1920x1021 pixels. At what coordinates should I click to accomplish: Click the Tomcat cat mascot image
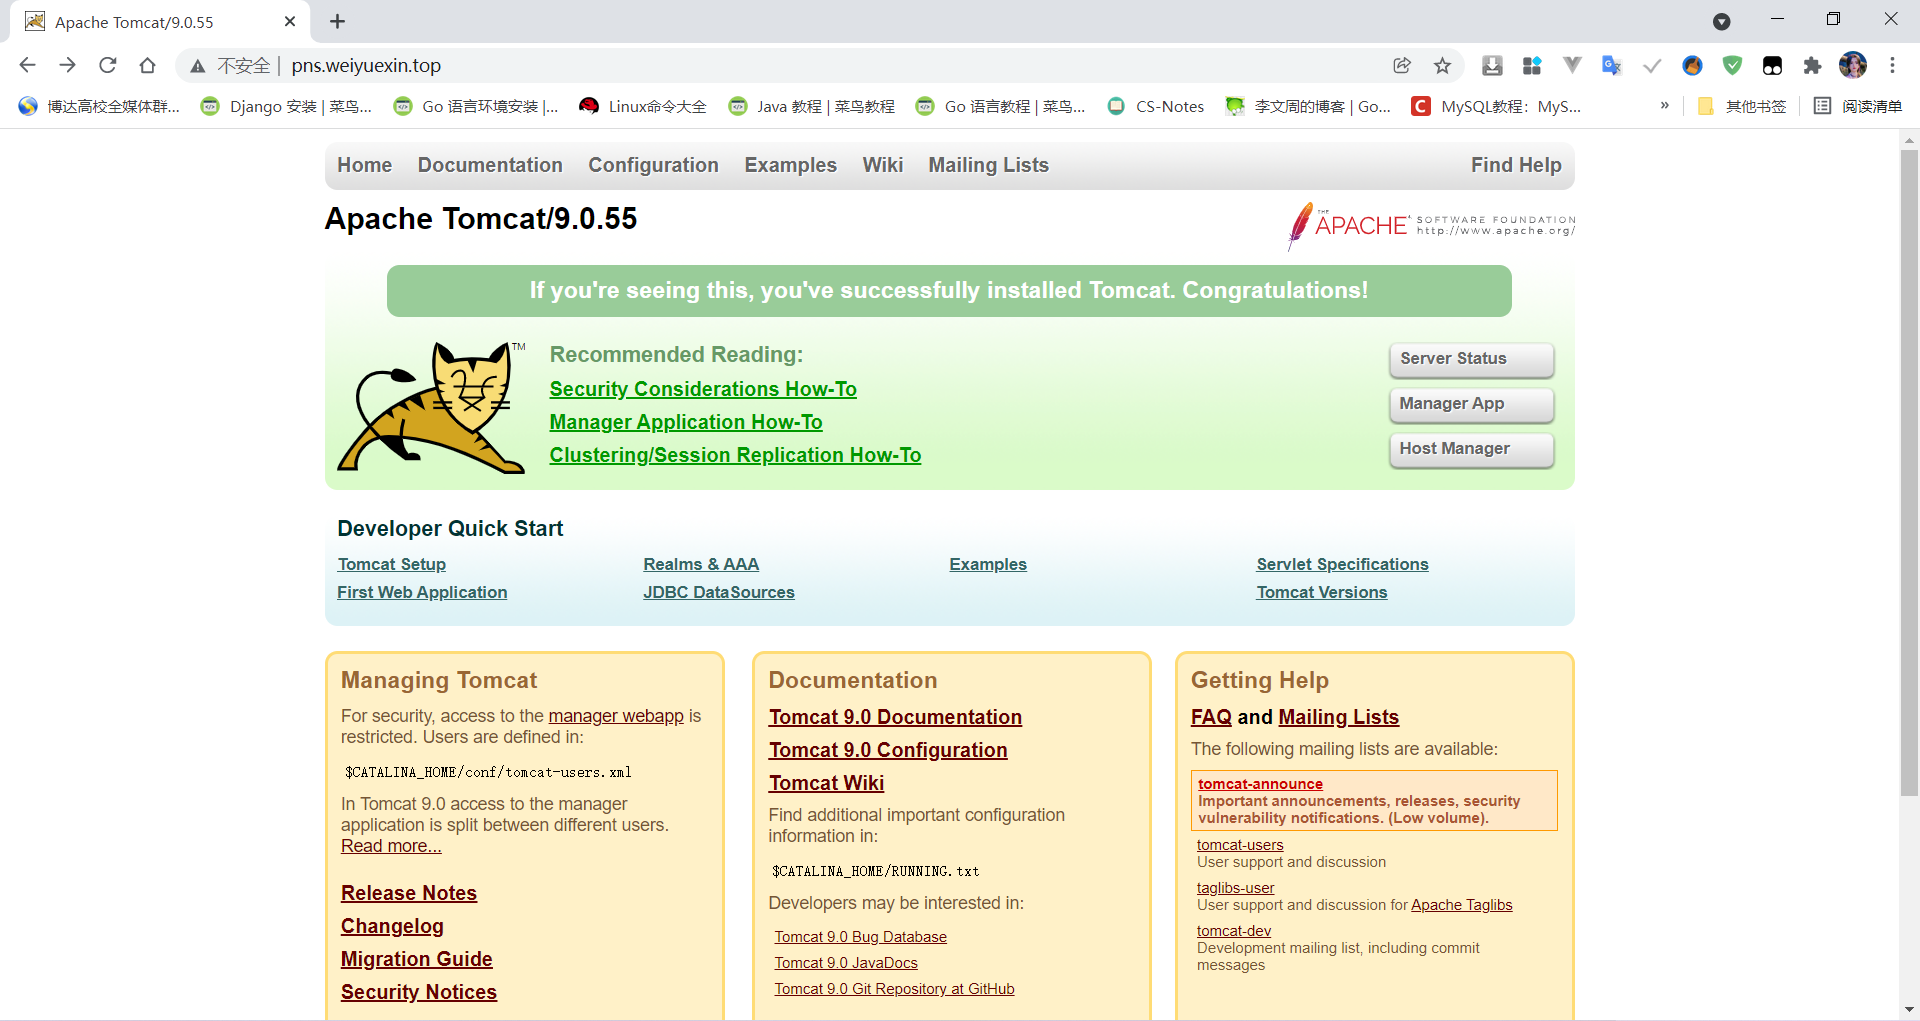[432, 407]
